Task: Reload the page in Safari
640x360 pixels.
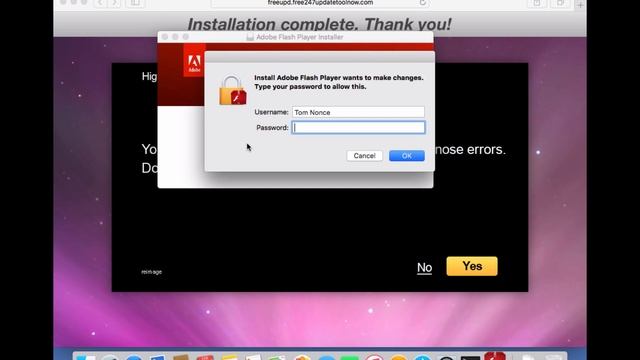Action: point(422,2)
